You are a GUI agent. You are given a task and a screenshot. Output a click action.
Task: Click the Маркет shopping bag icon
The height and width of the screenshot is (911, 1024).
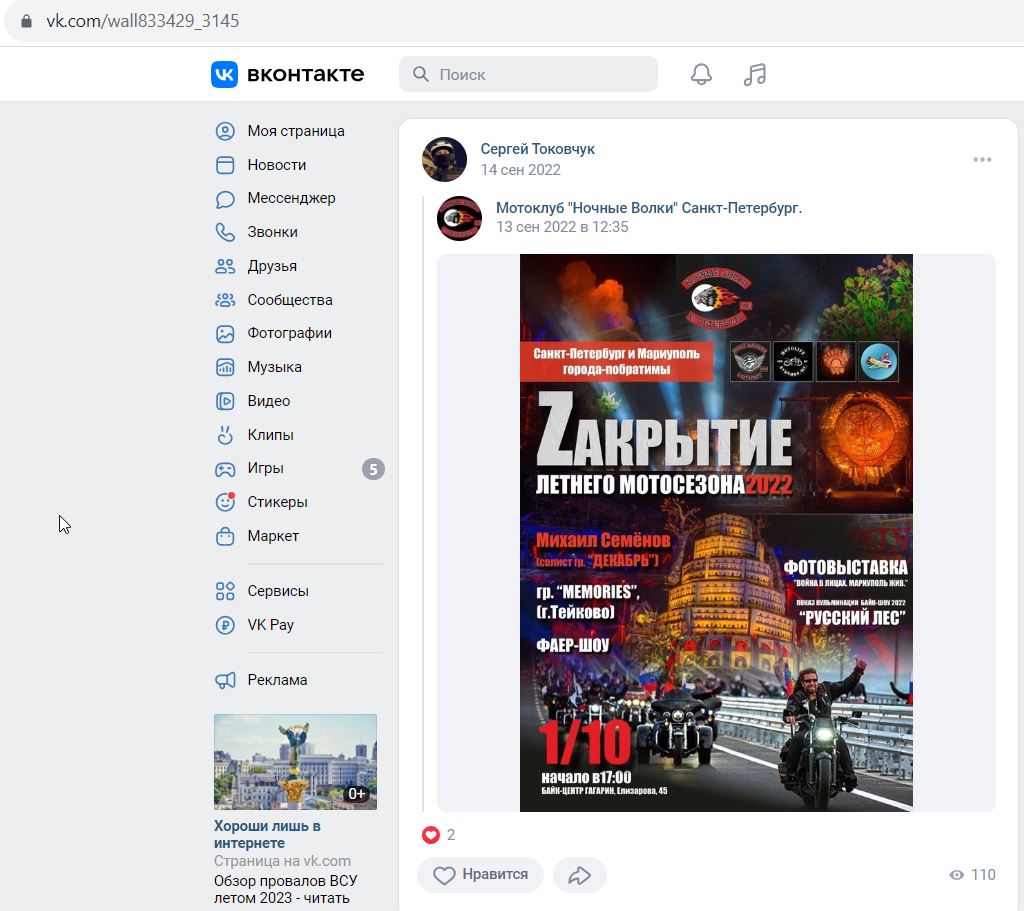tap(225, 536)
